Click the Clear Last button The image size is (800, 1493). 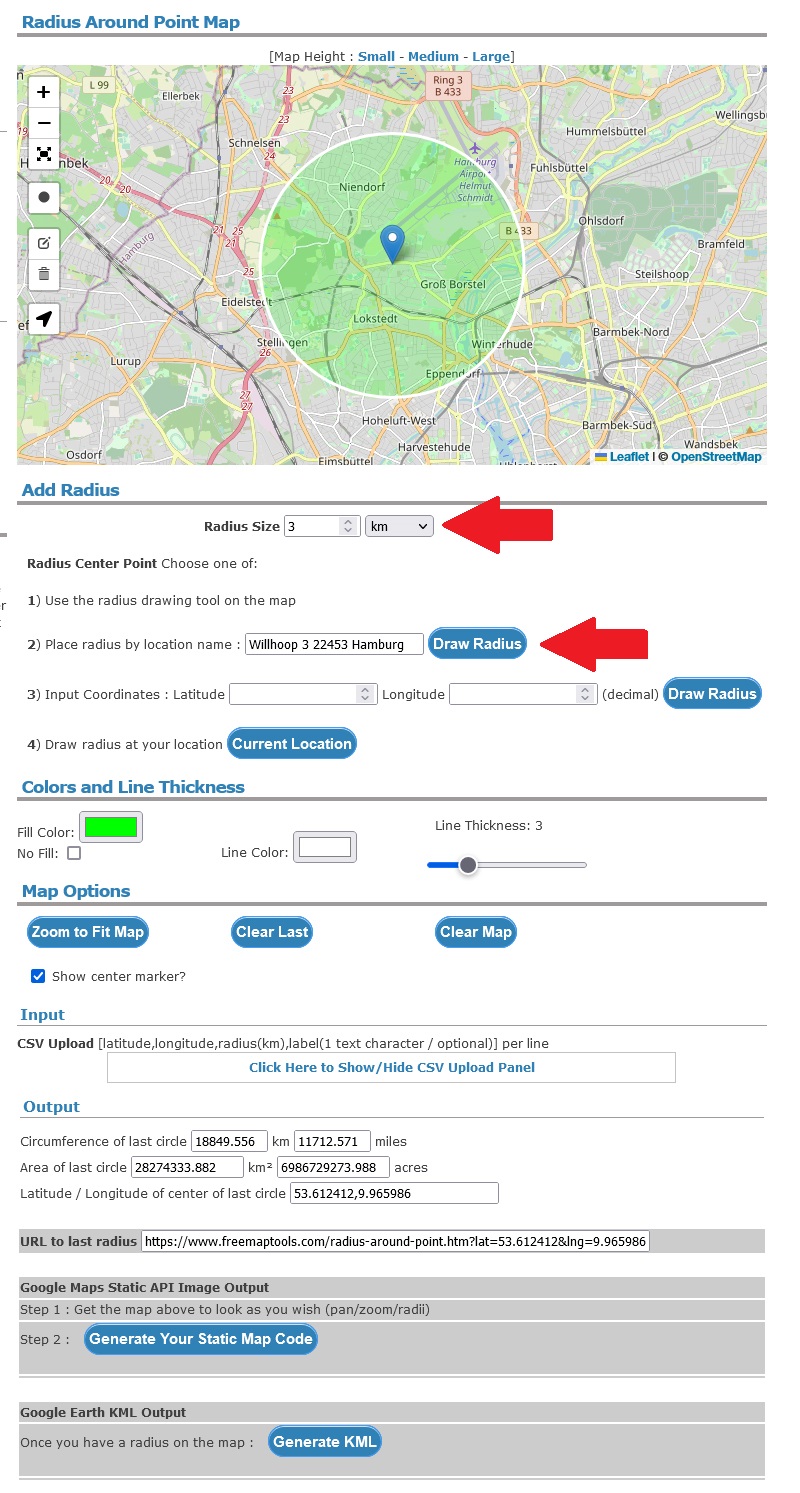[272, 932]
